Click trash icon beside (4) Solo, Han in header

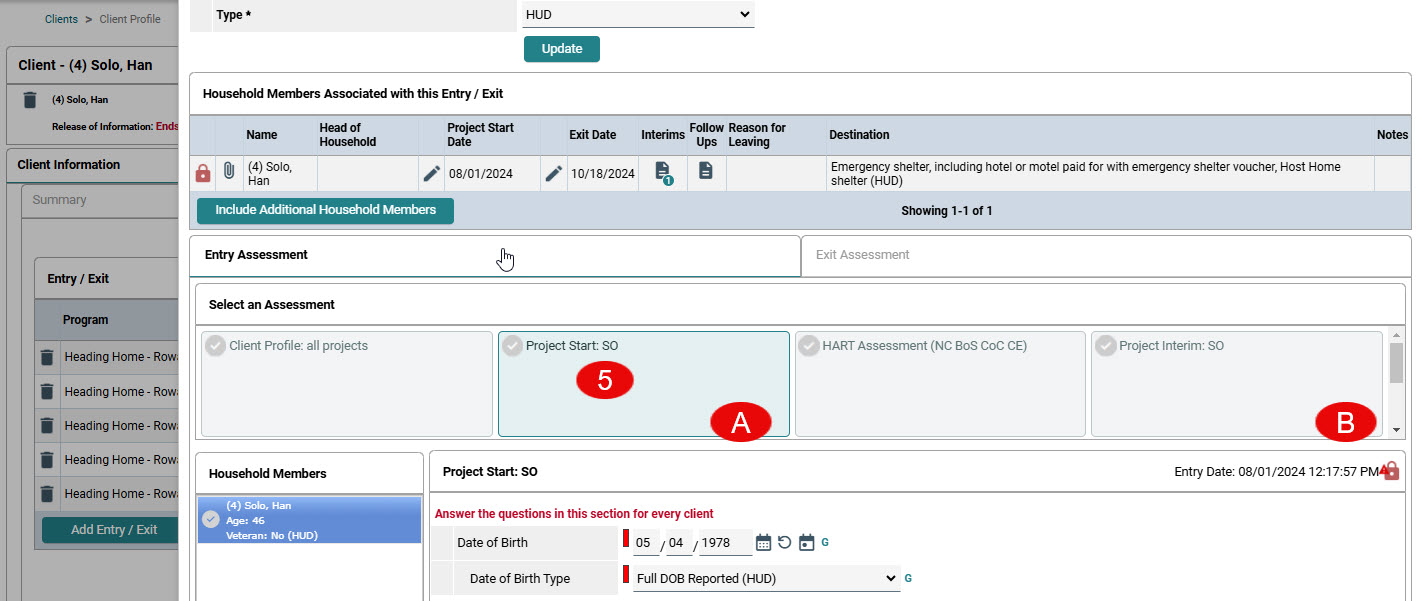click(x=30, y=99)
